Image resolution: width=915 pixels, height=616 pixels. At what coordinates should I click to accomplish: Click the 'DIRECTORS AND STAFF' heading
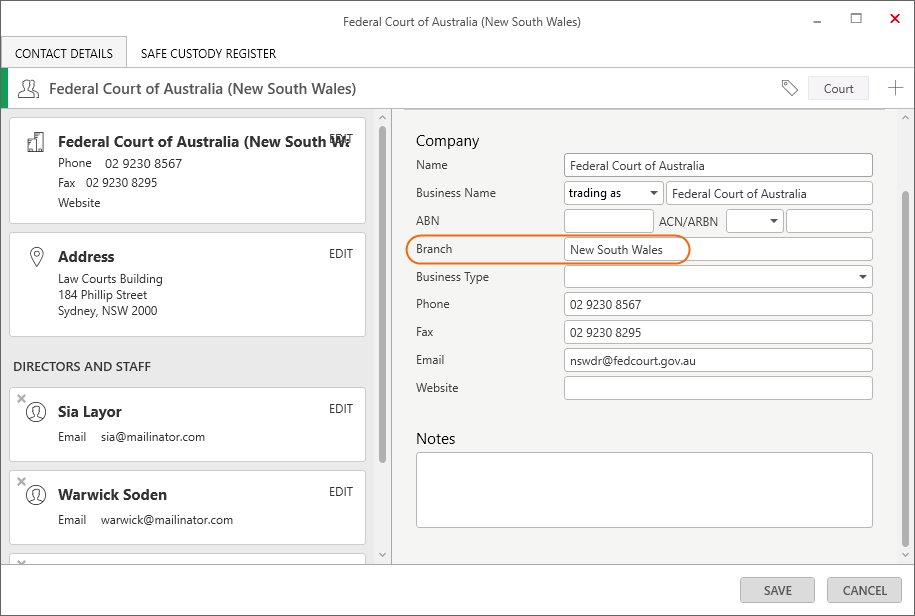(x=82, y=366)
